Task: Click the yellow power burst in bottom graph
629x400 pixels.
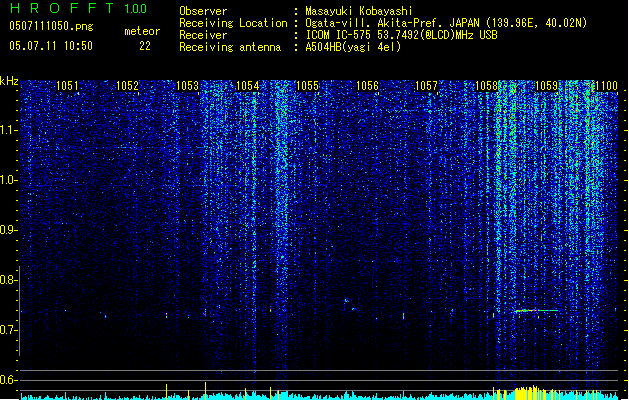Action: (x=529, y=392)
